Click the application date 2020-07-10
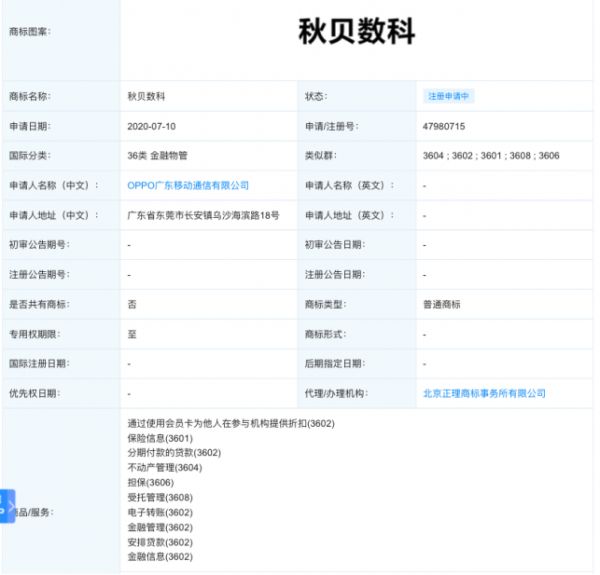Screen dimensions: 600x575 pos(151,127)
